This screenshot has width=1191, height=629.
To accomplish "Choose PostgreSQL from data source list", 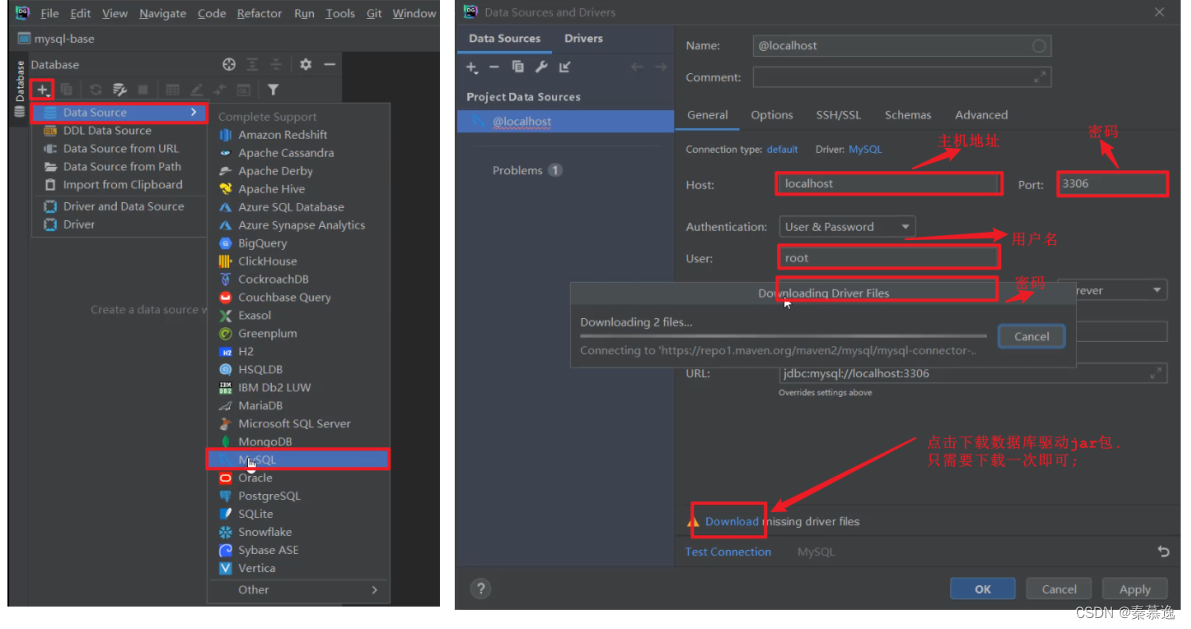I will (x=299, y=496).
